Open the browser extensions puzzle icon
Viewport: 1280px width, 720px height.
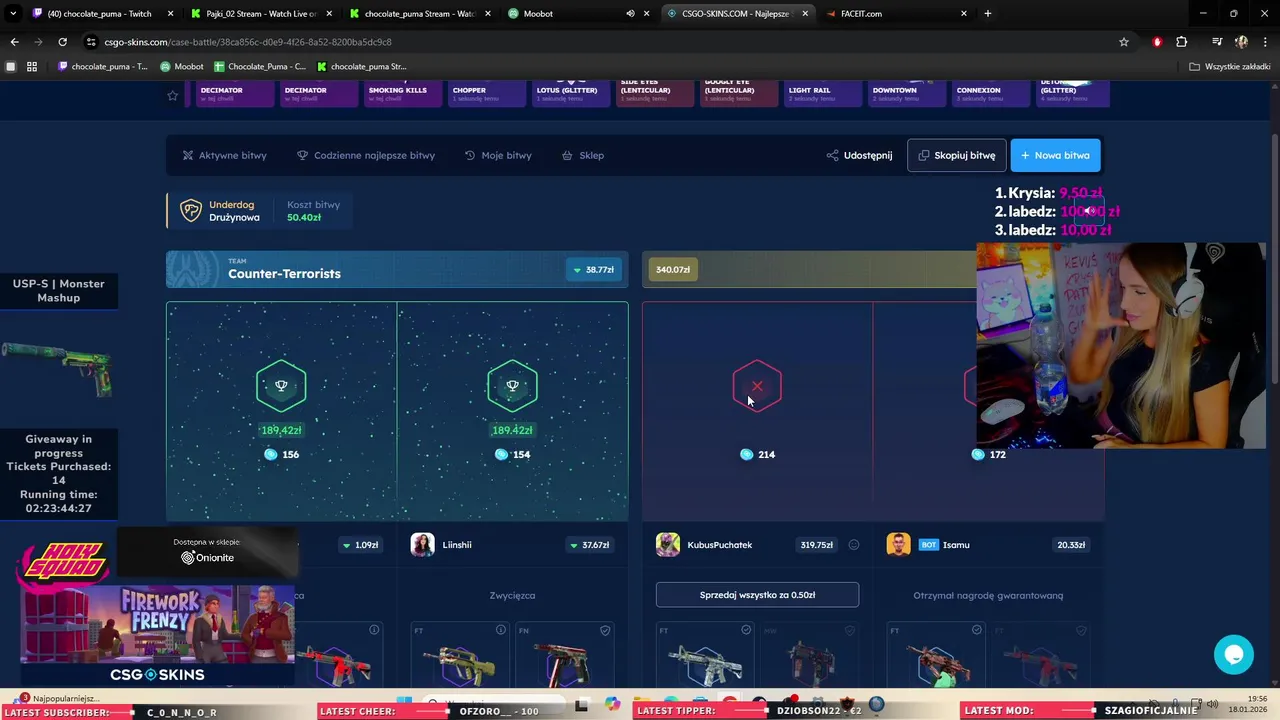point(1182,42)
